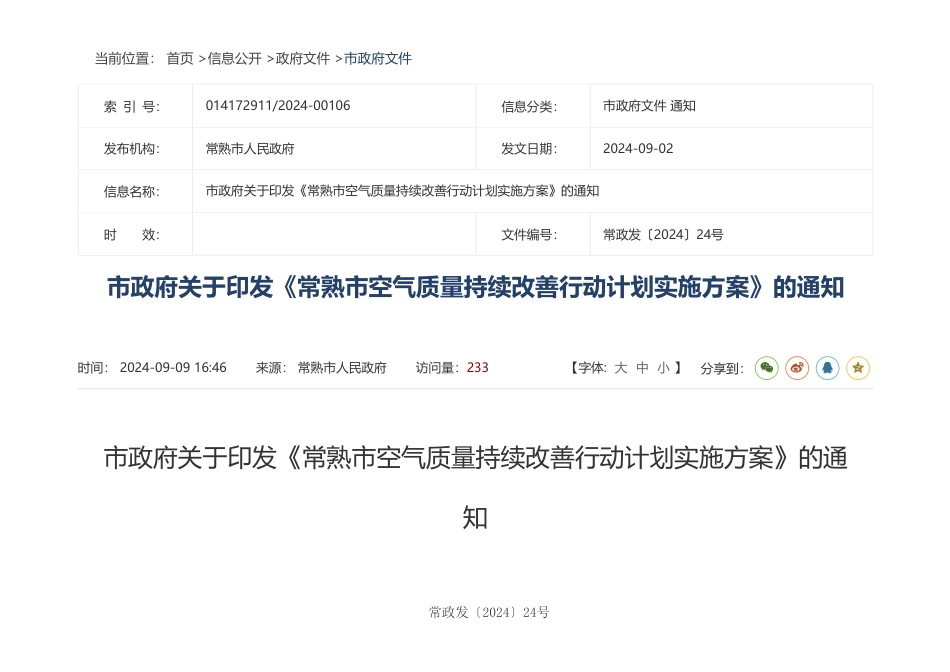Click the 信息分类 label
This screenshot has height=672, width=950.
529,107
